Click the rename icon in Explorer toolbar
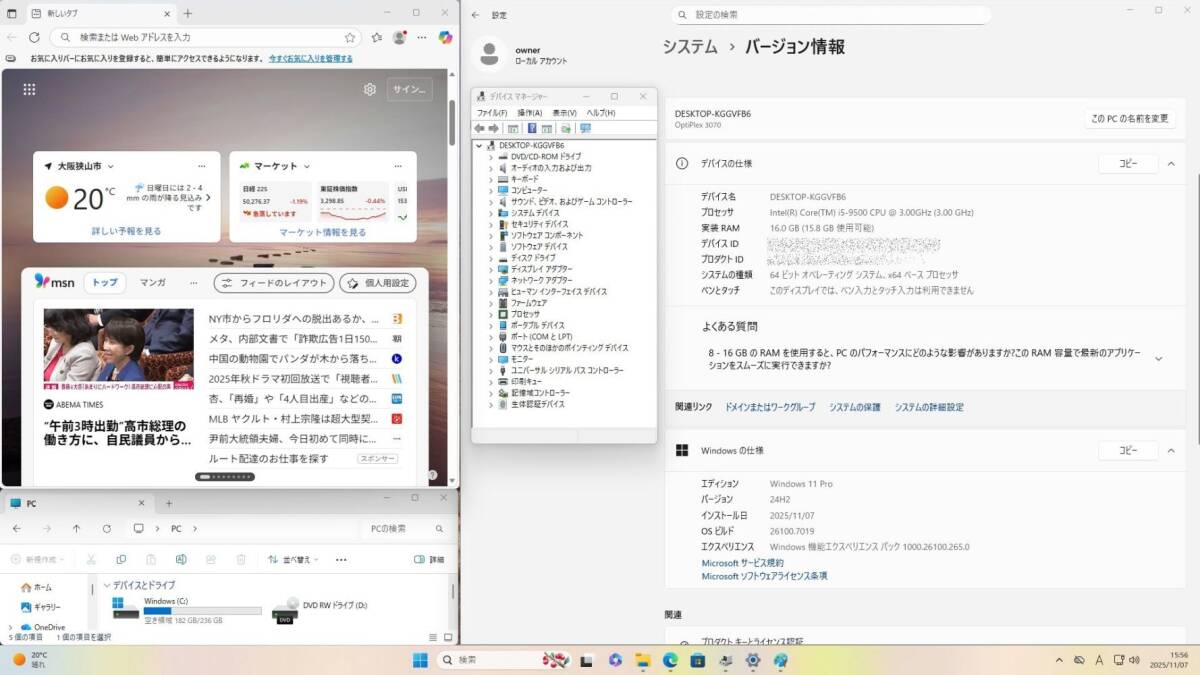The height and width of the screenshot is (675, 1200). 181,560
